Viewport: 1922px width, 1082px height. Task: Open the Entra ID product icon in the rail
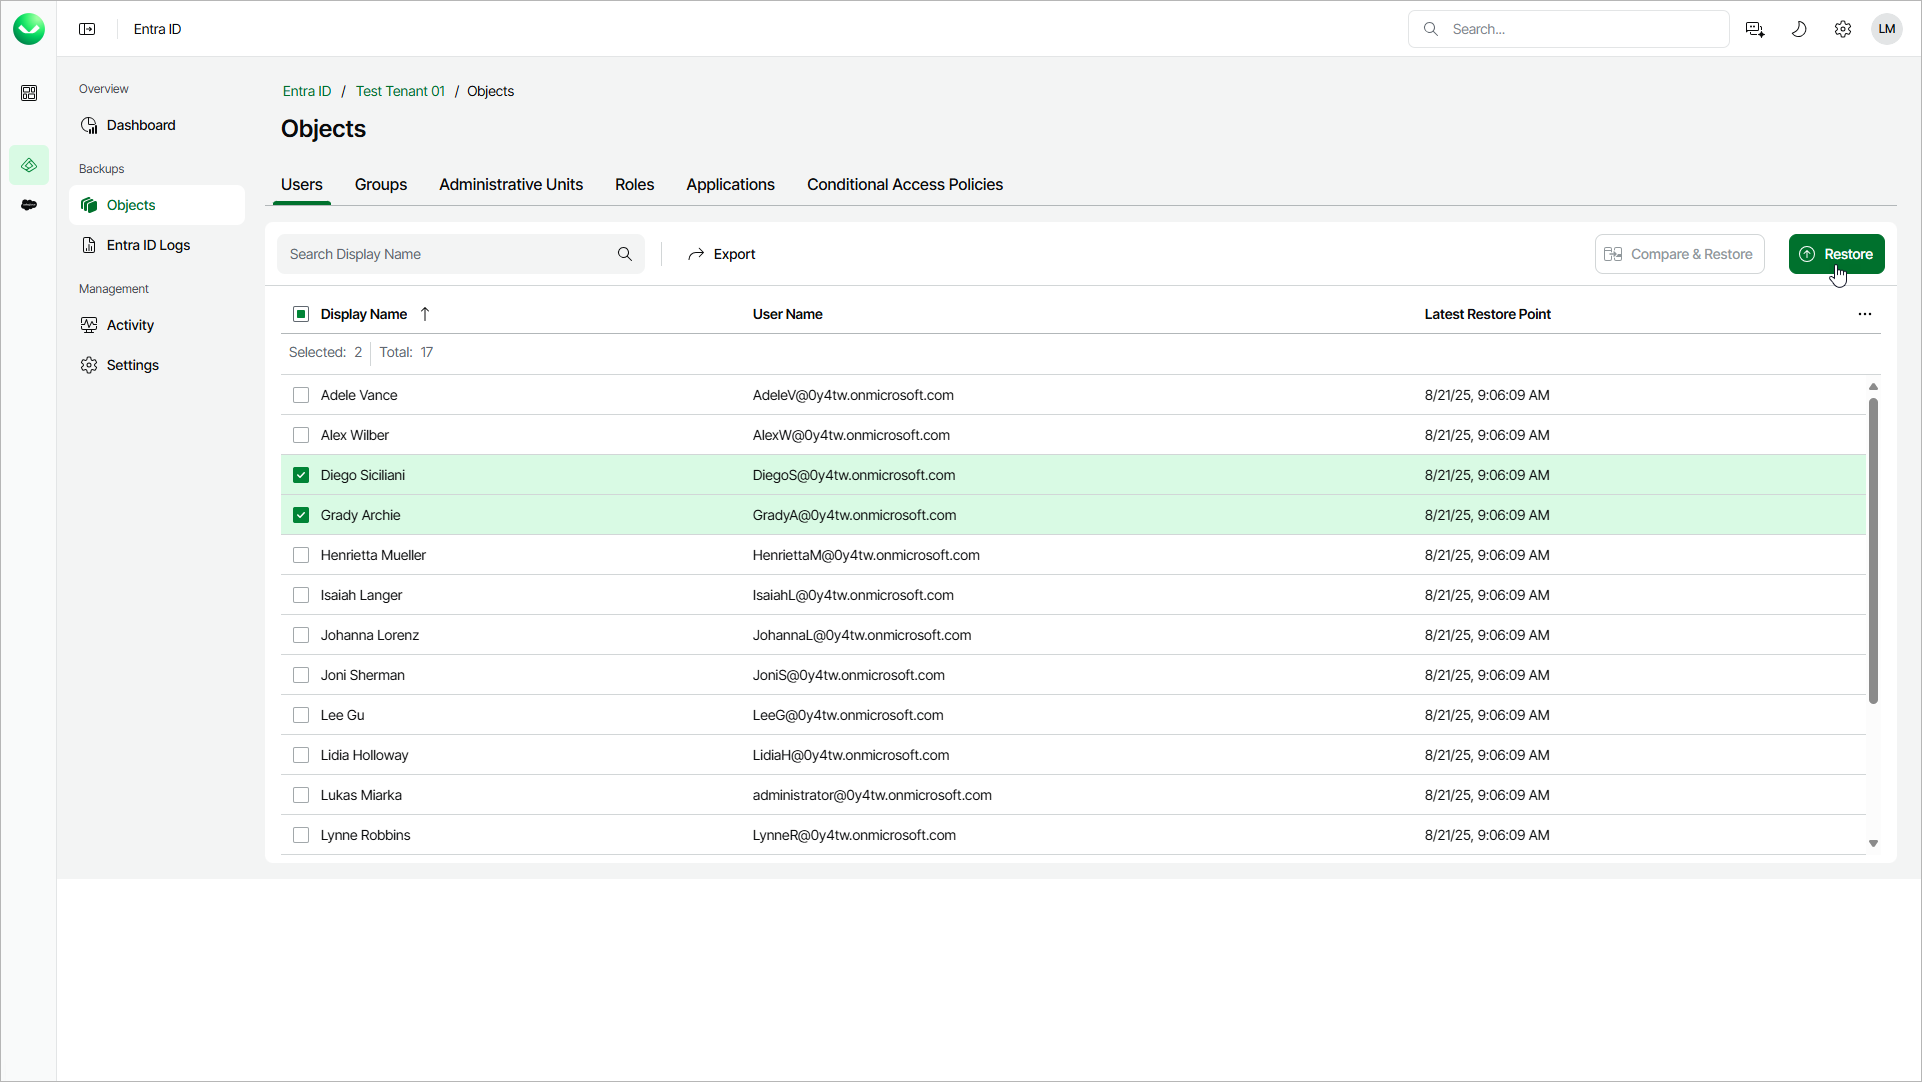29,165
